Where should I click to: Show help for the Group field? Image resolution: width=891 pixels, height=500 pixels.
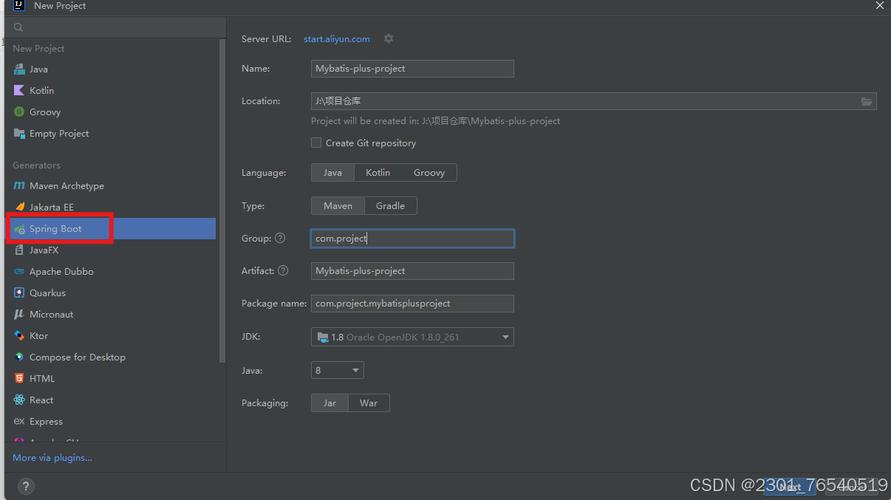(280, 238)
